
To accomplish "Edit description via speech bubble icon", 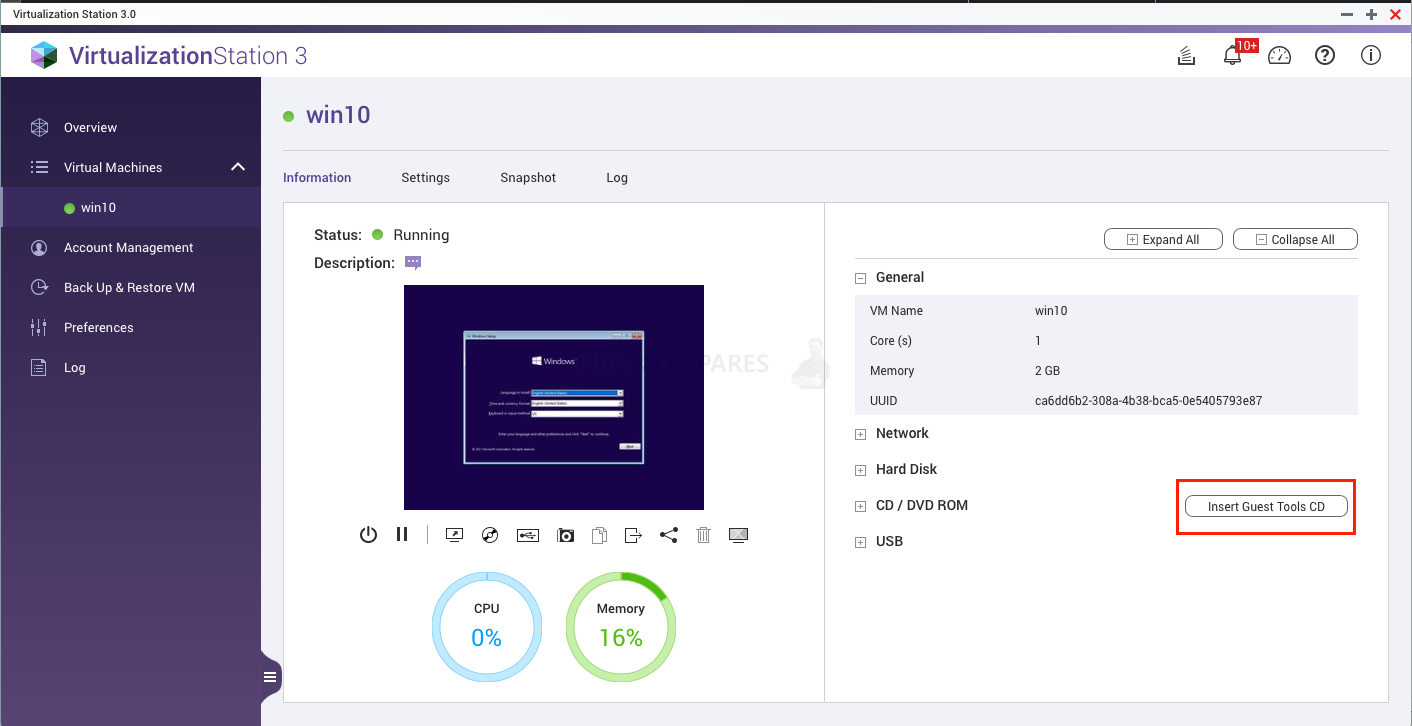I will coord(413,263).
